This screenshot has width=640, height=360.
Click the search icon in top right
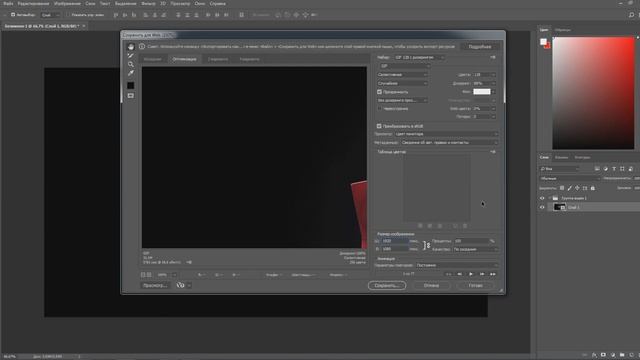pos(631,15)
